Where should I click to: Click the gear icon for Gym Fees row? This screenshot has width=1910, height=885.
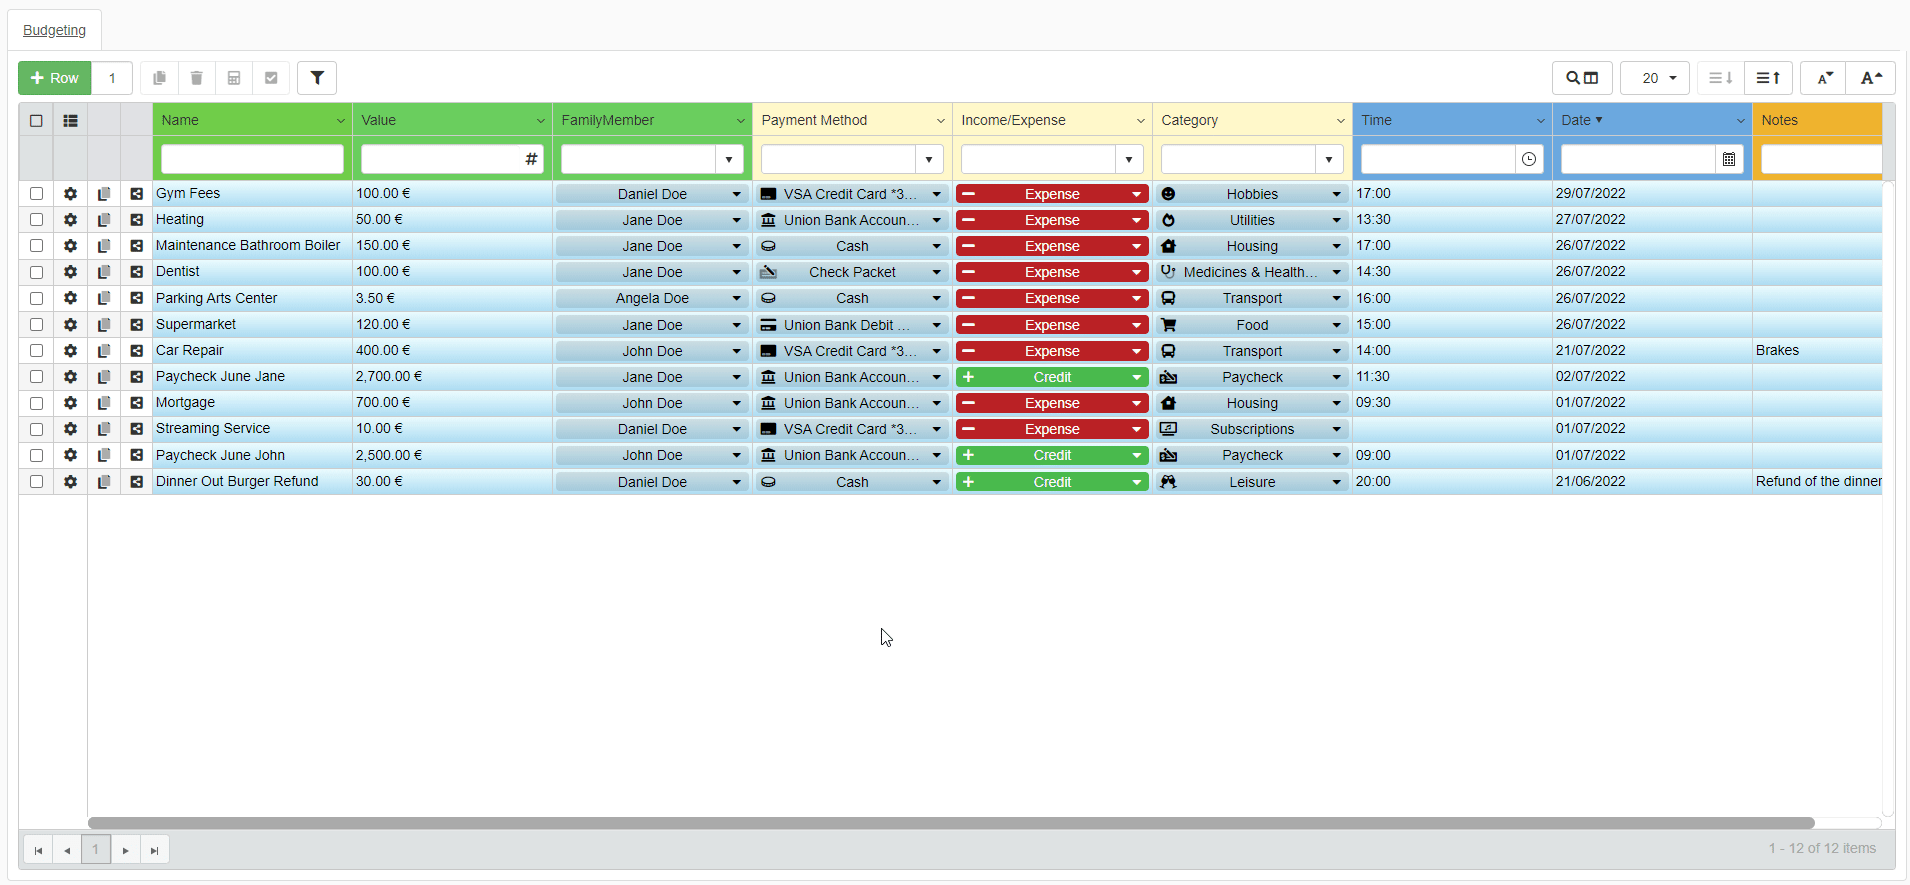pyautogui.click(x=70, y=194)
